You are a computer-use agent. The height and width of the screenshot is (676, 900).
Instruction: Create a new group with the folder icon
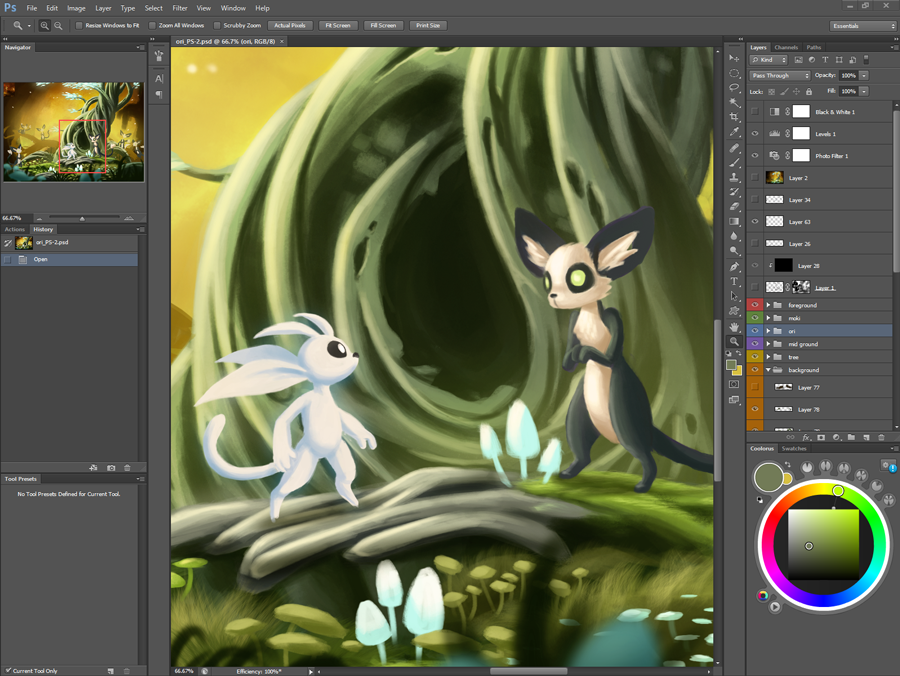(x=851, y=437)
